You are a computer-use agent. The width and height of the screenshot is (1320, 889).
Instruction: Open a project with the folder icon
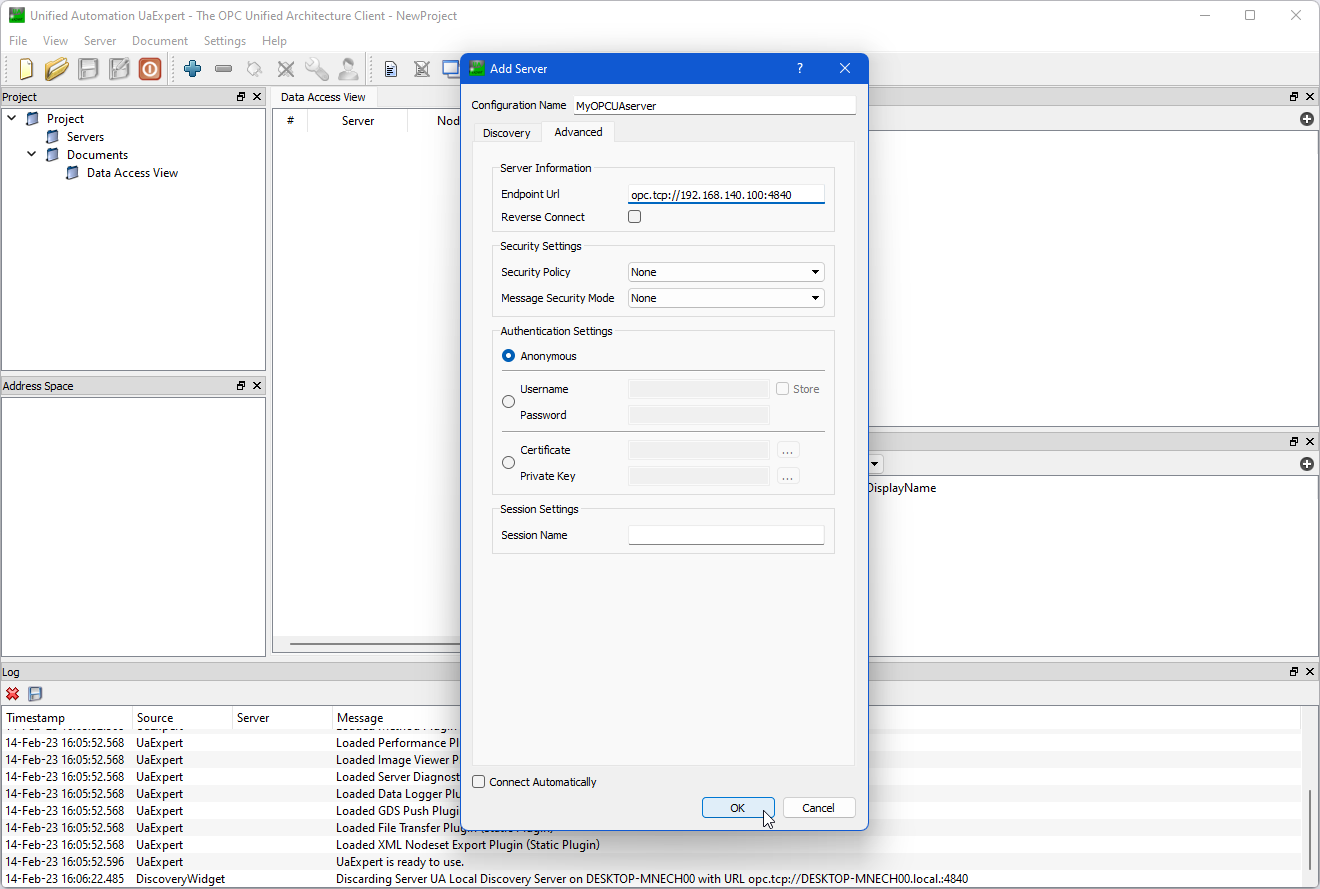tap(57, 69)
